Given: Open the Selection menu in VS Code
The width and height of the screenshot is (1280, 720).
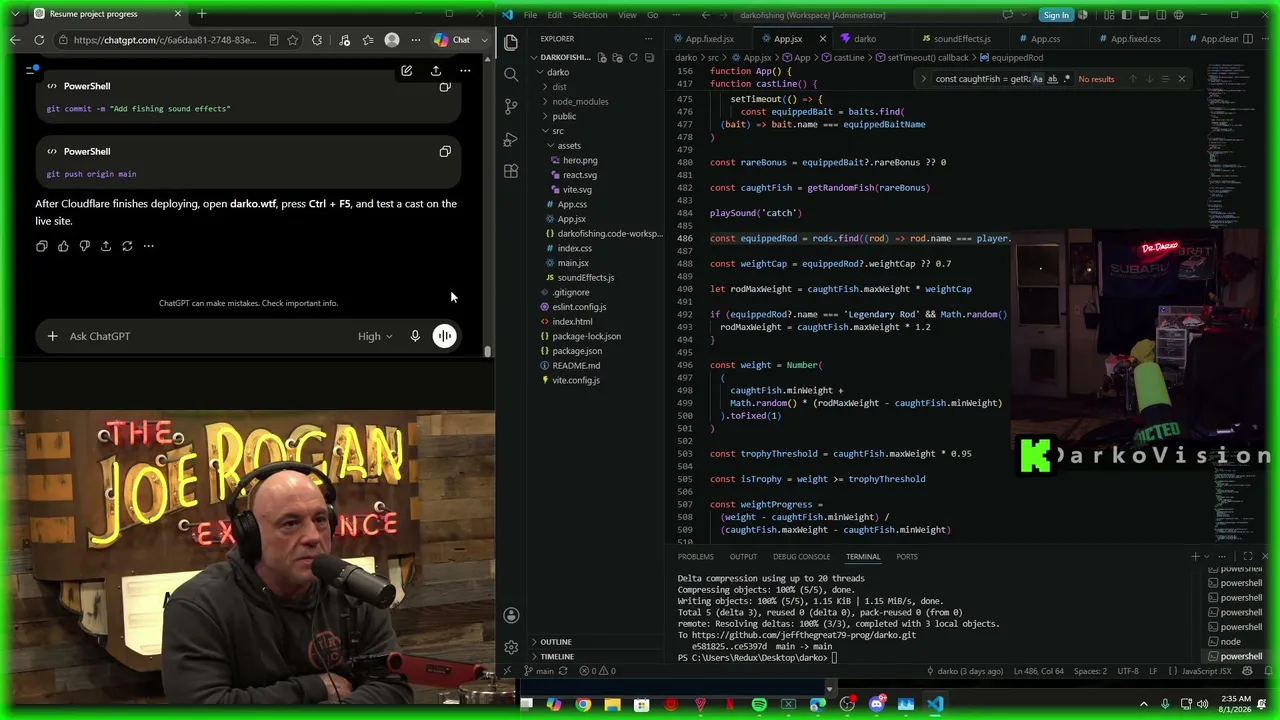Looking at the screenshot, I should point(590,15).
